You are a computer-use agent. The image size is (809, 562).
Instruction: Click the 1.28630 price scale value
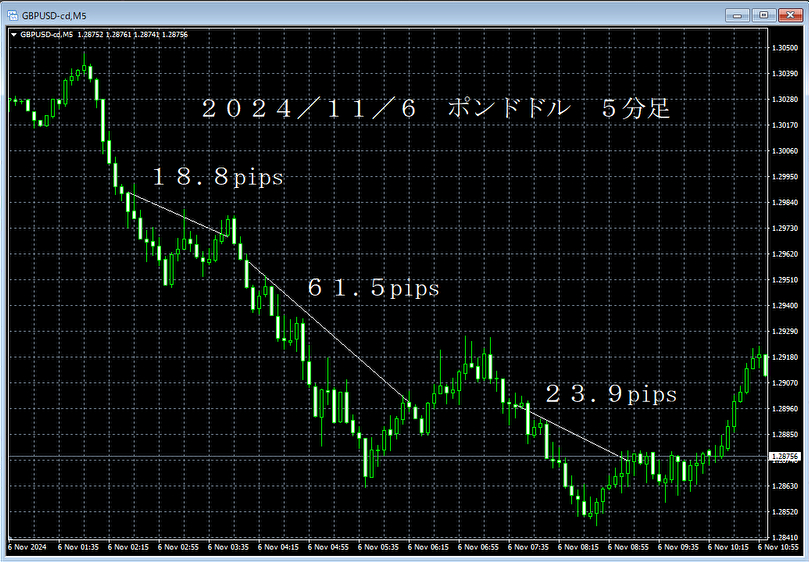(785, 486)
